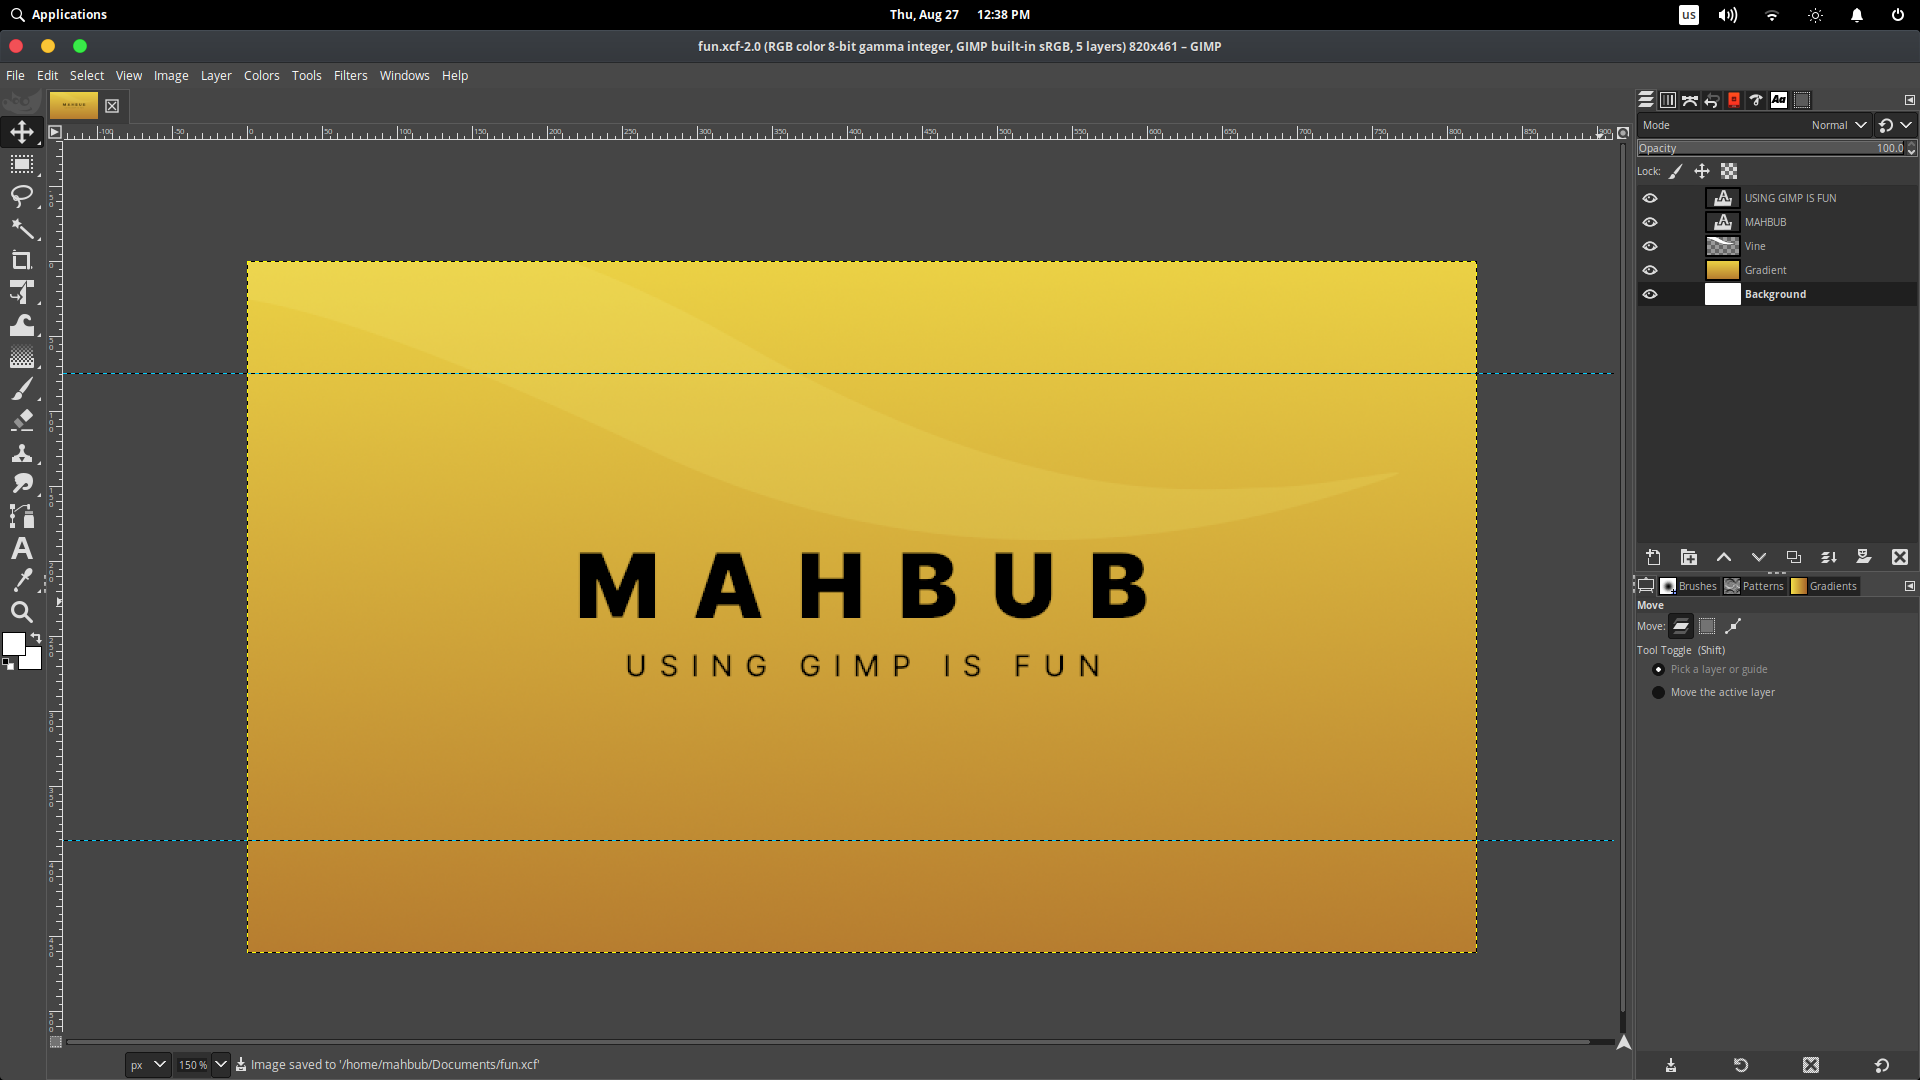The image size is (1920, 1080).
Task: Switch to the Channels tab icon
Action: tap(1668, 100)
